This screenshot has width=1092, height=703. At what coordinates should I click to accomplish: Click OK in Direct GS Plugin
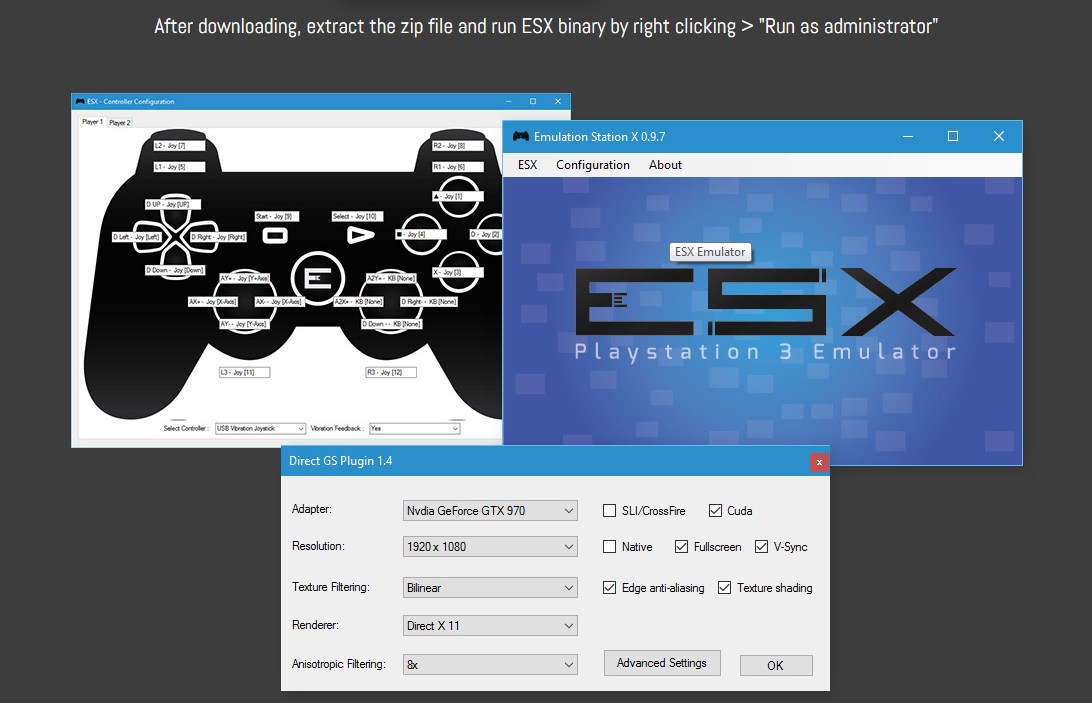point(776,665)
